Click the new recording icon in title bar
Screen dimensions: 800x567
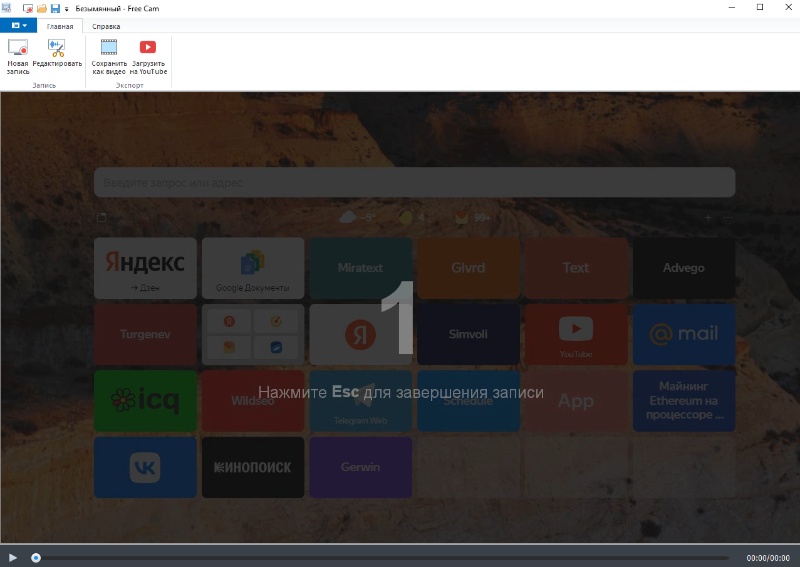(x=28, y=9)
